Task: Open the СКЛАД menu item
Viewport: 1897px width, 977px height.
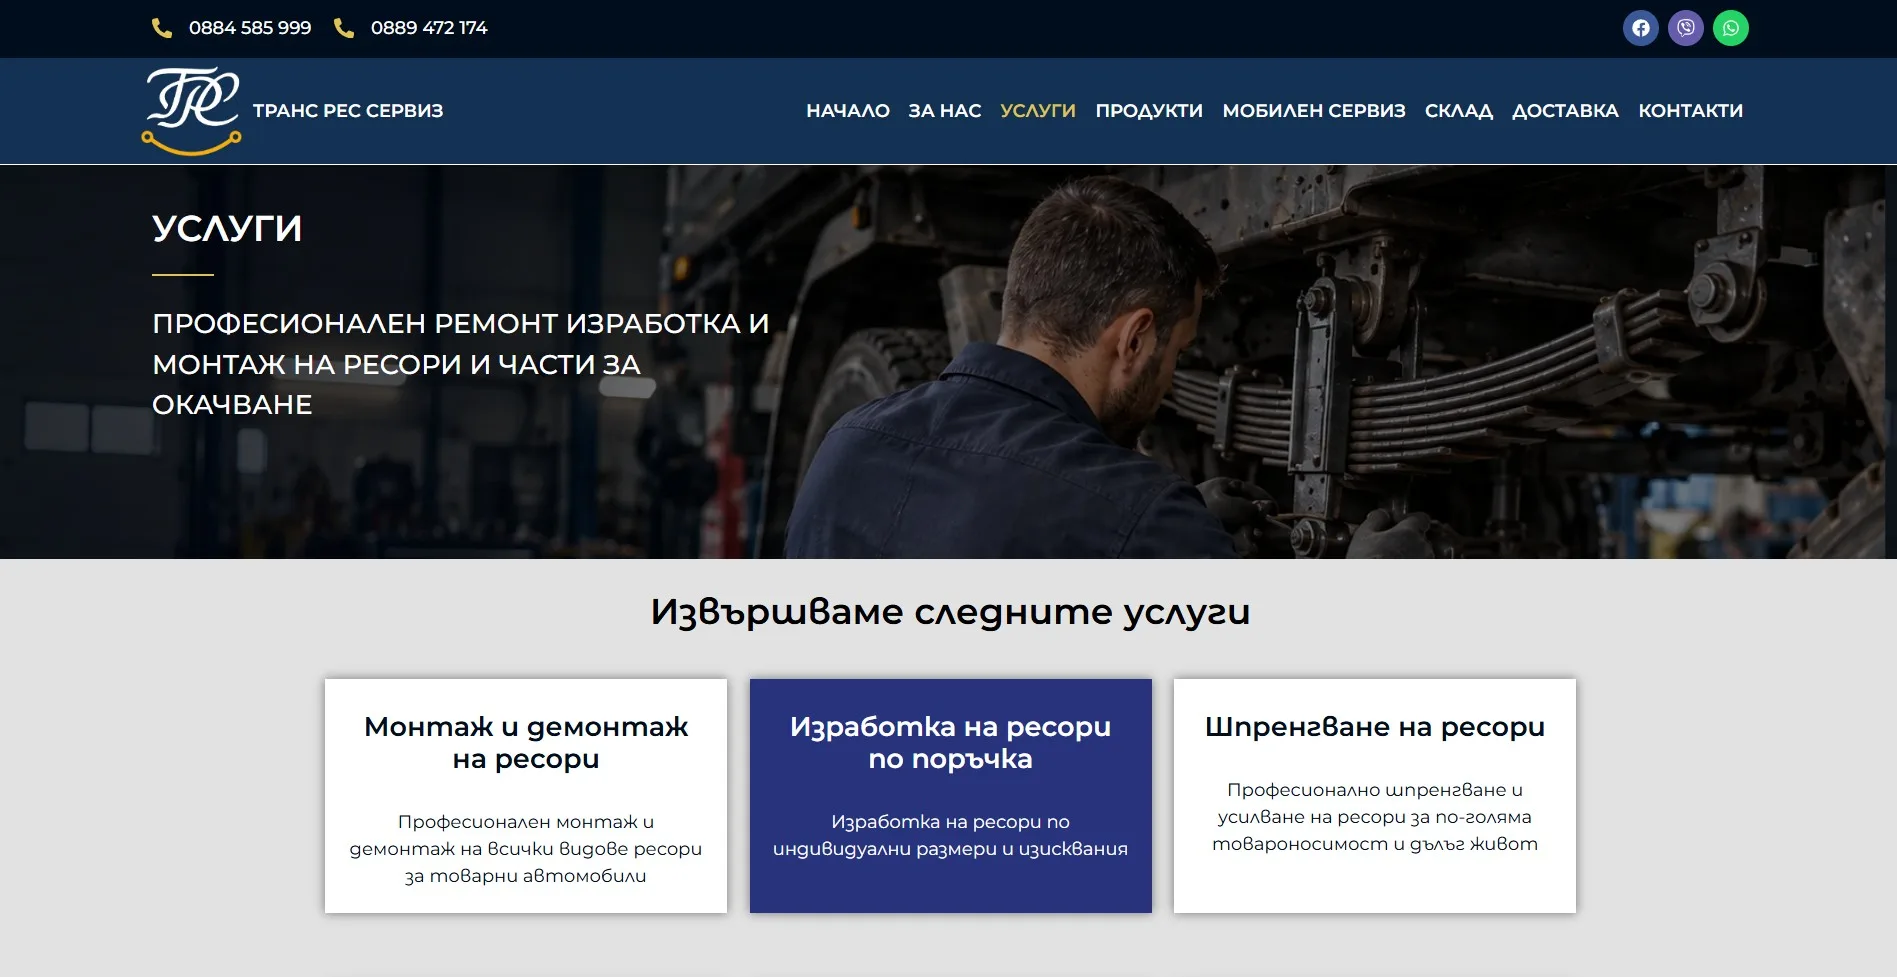Action: click(x=1459, y=111)
